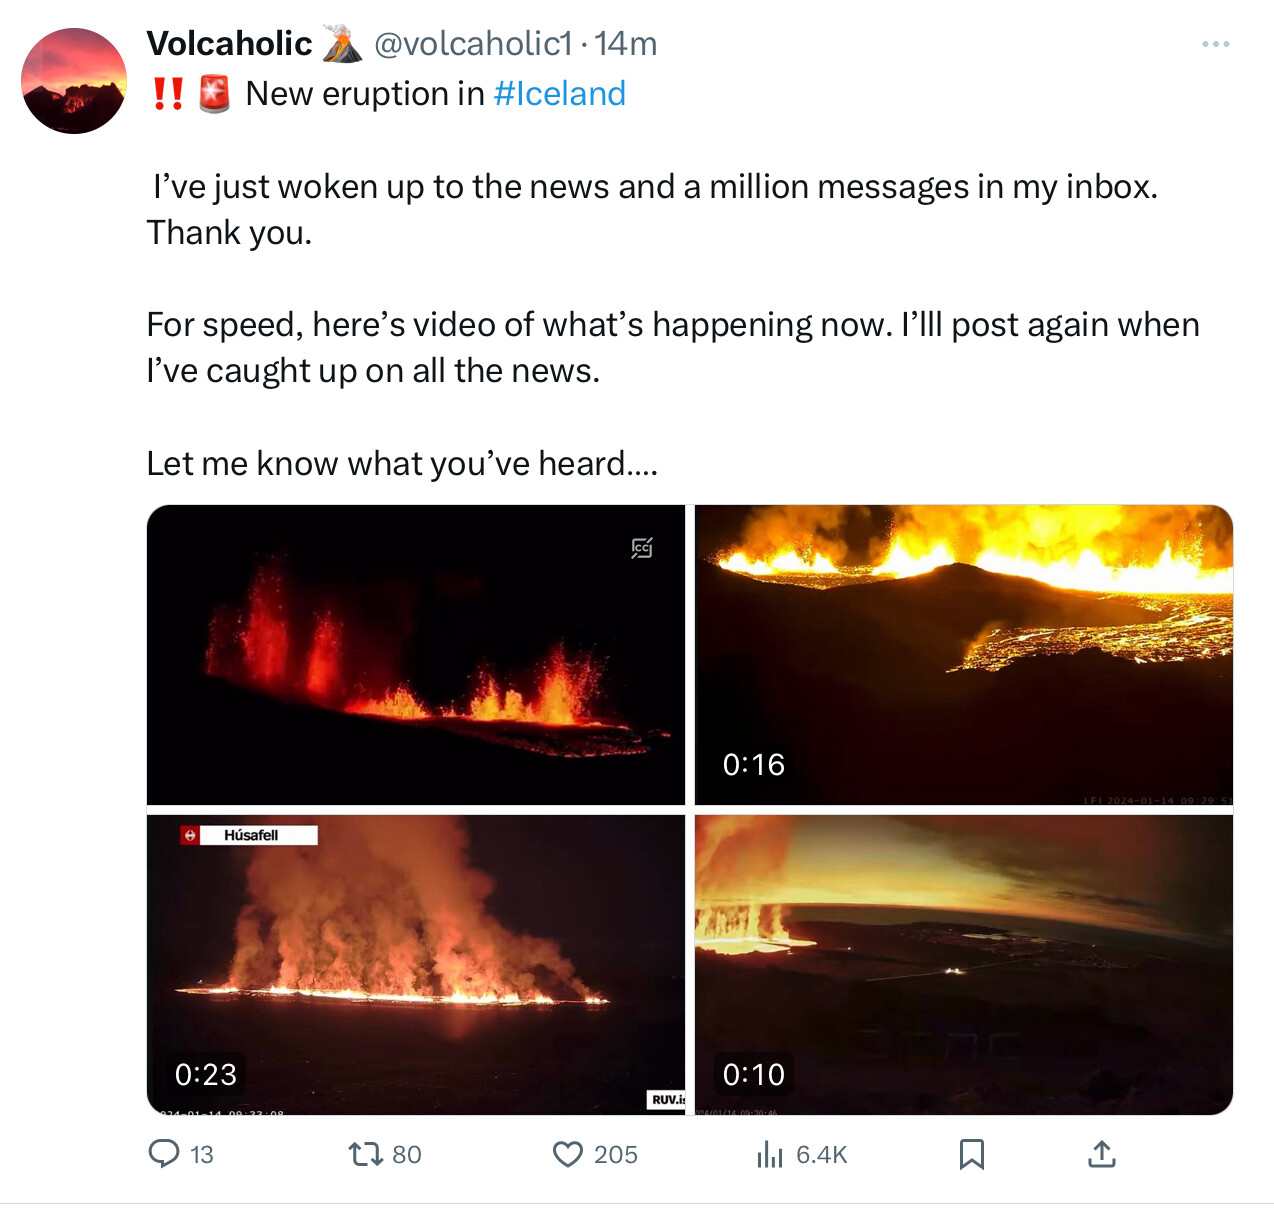Play the Húsafell 0:23 fissure video
The image size is (1274, 1210).
click(415, 965)
